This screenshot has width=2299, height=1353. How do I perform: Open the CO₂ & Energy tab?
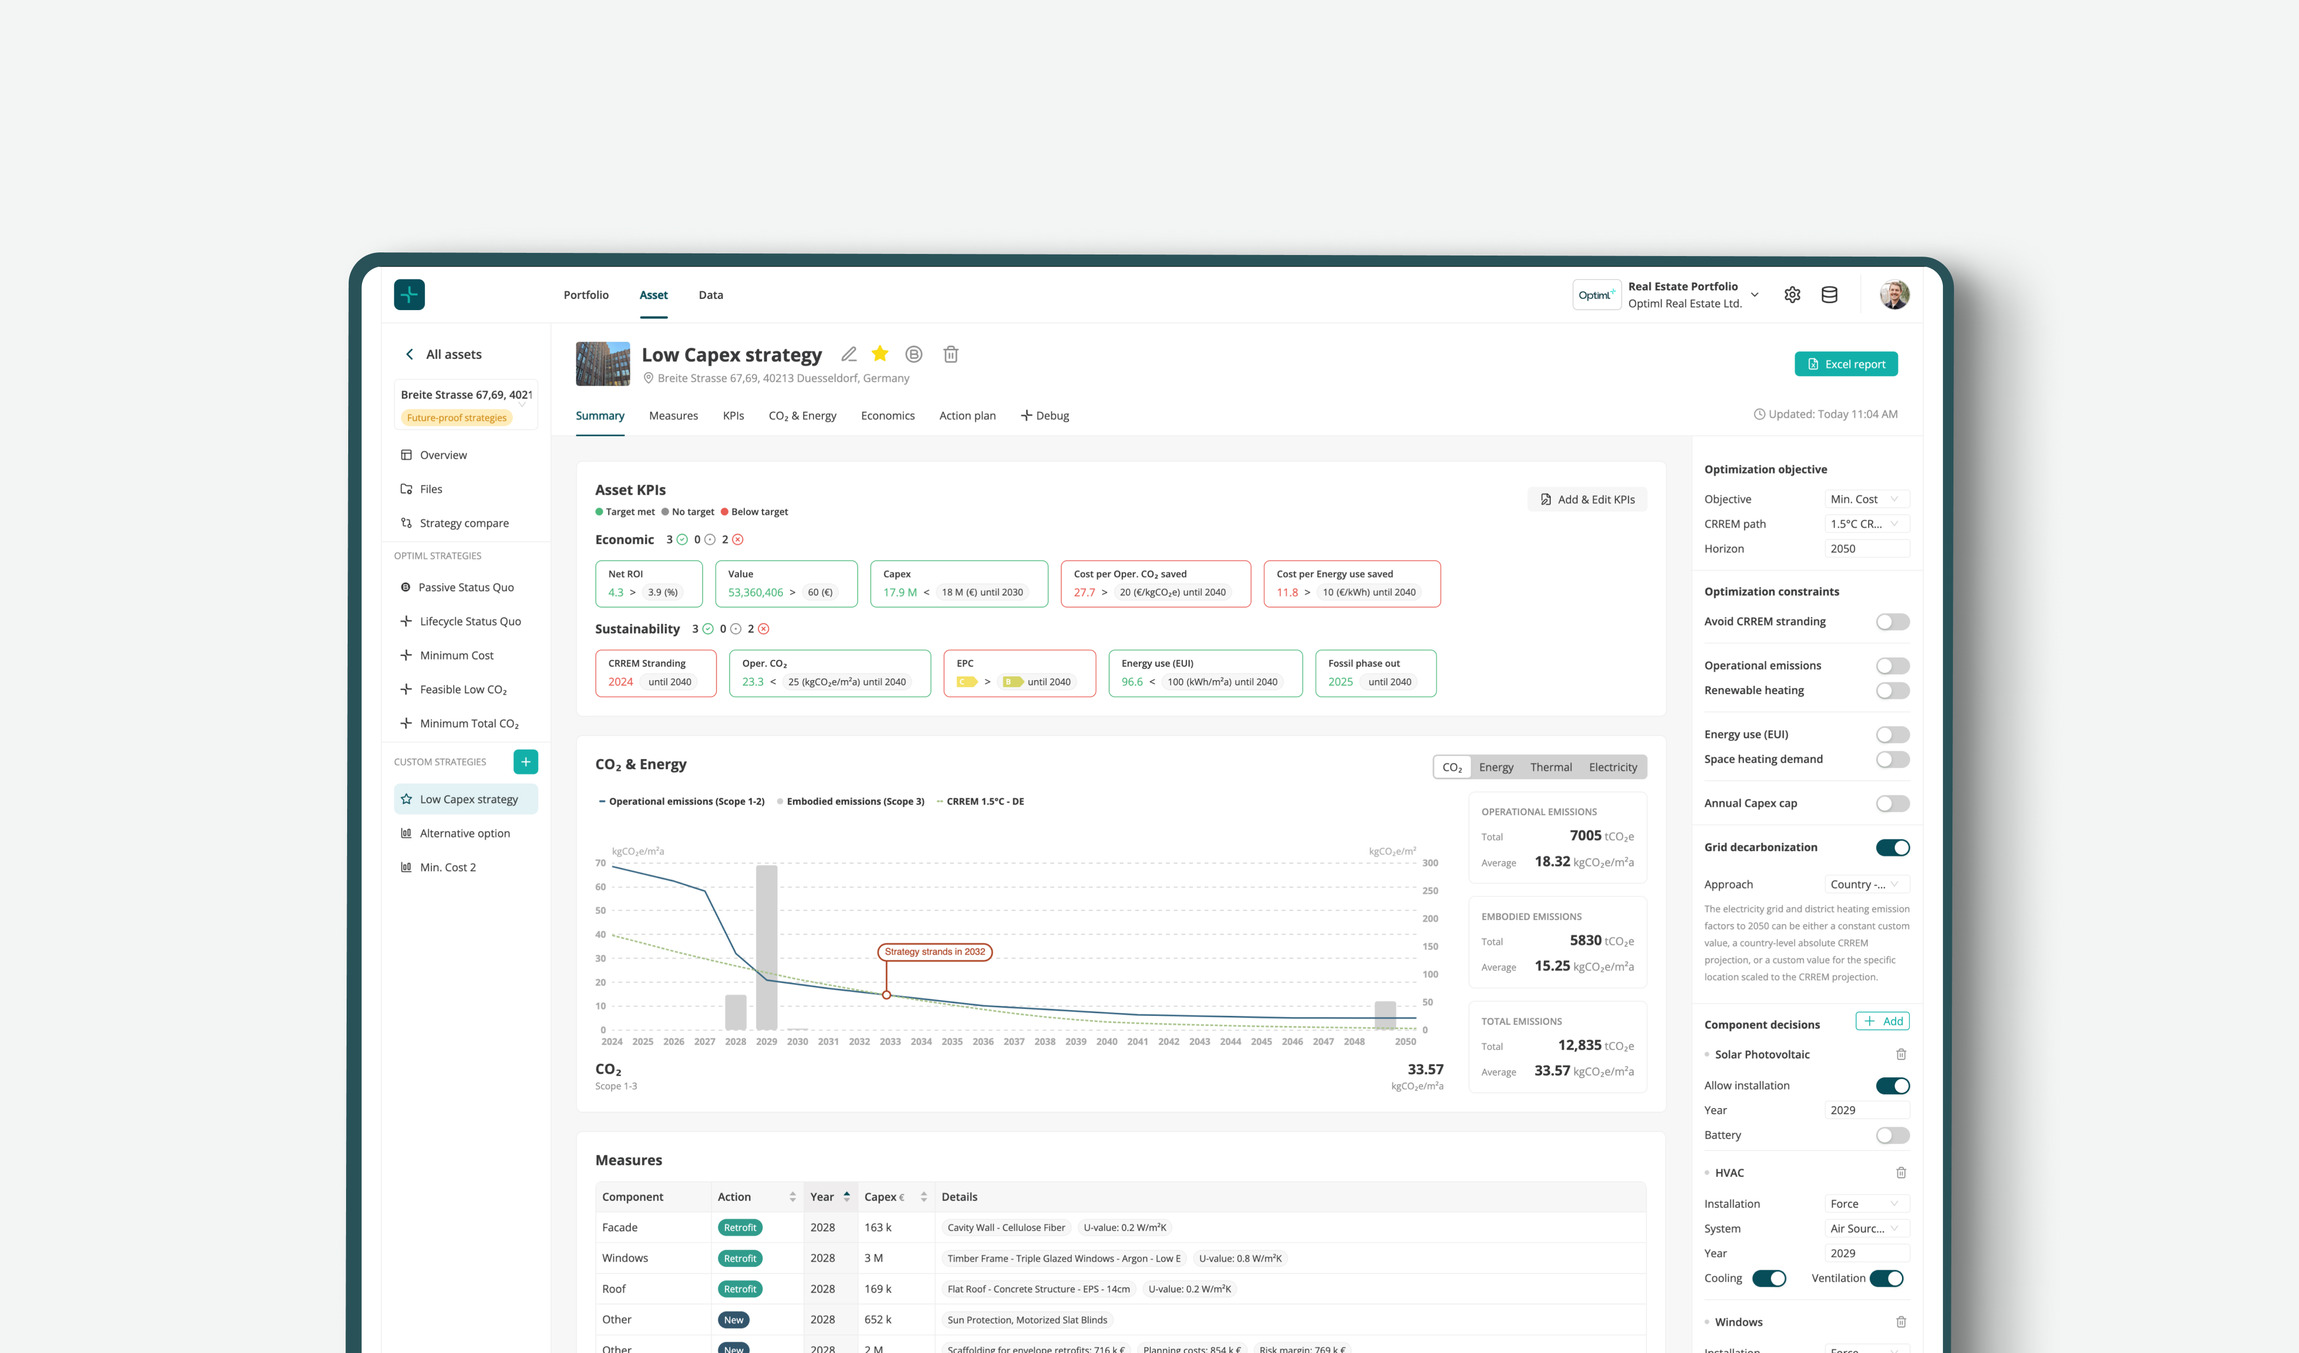pyautogui.click(x=802, y=416)
